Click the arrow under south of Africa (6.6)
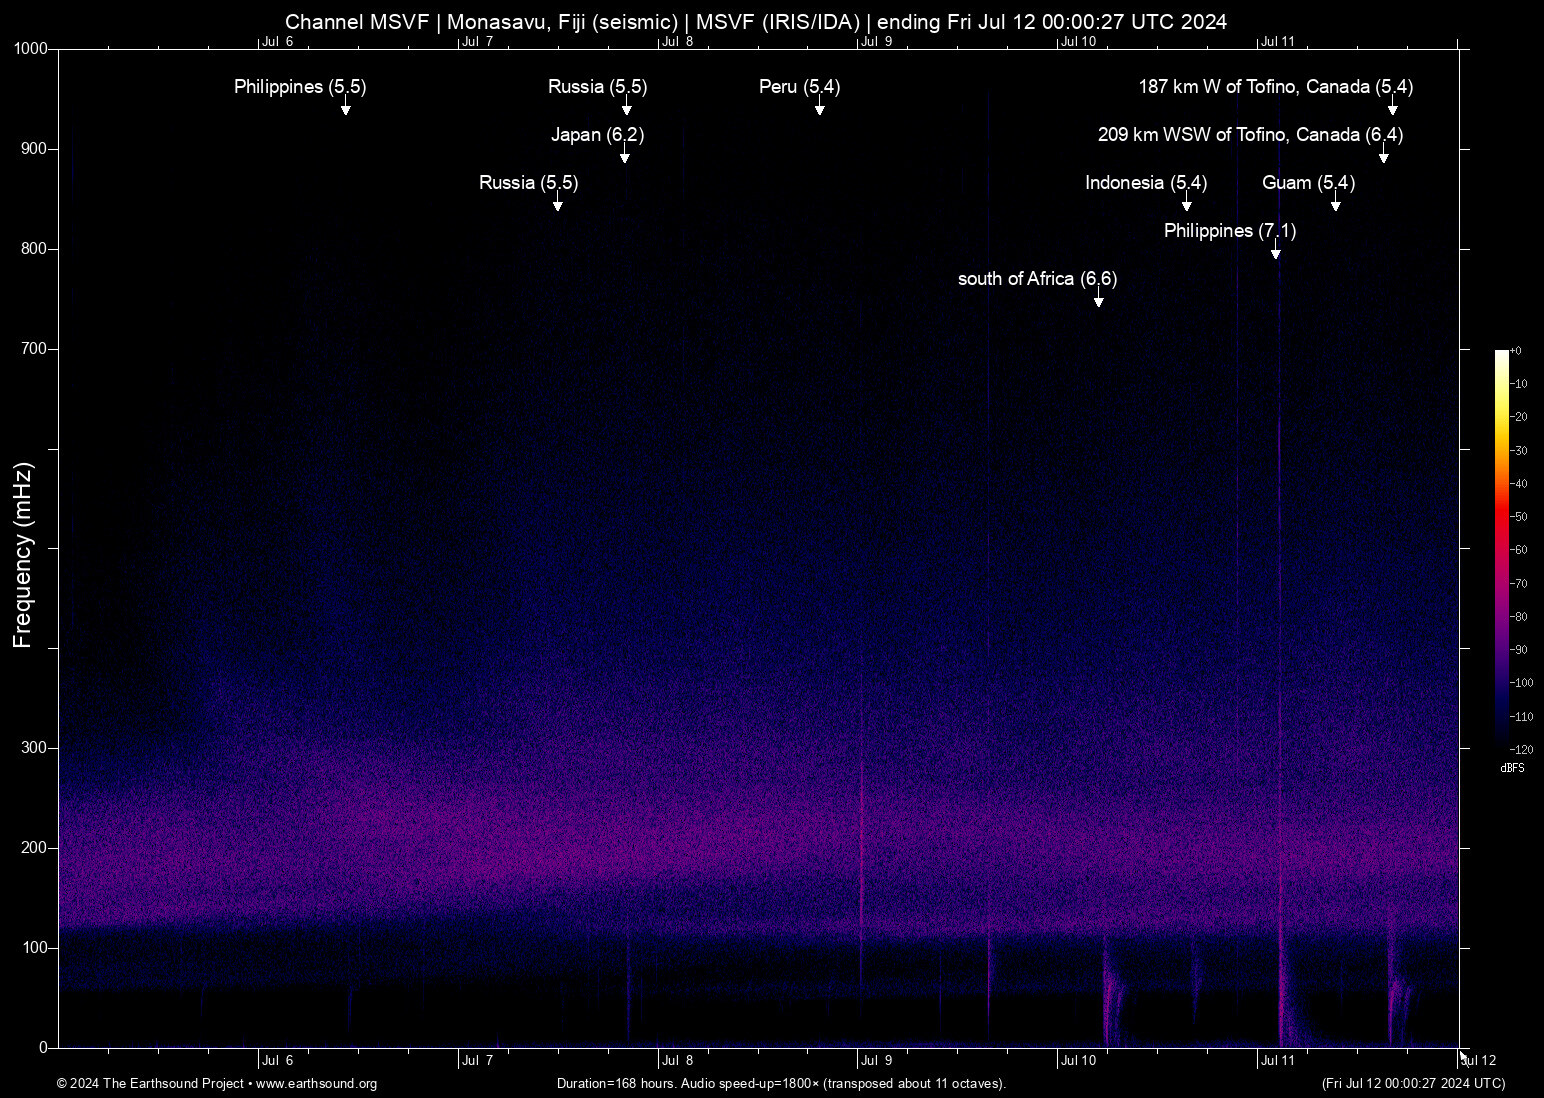 coord(1098,300)
